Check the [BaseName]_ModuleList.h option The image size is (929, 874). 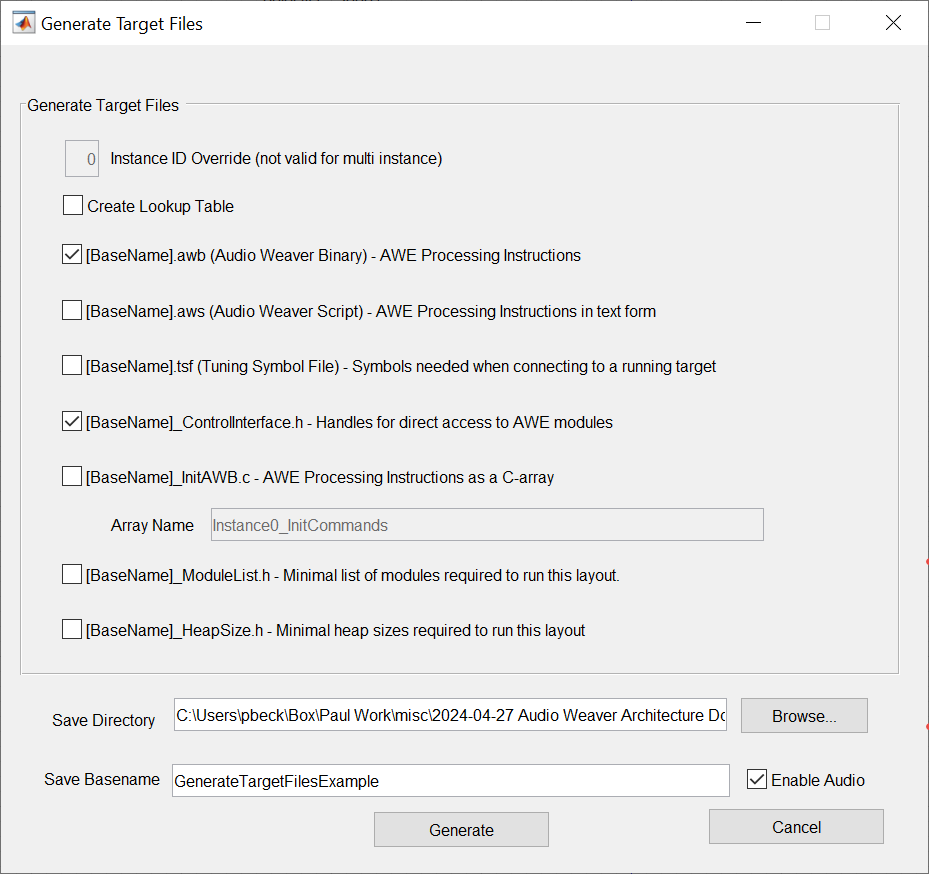click(x=72, y=575)
